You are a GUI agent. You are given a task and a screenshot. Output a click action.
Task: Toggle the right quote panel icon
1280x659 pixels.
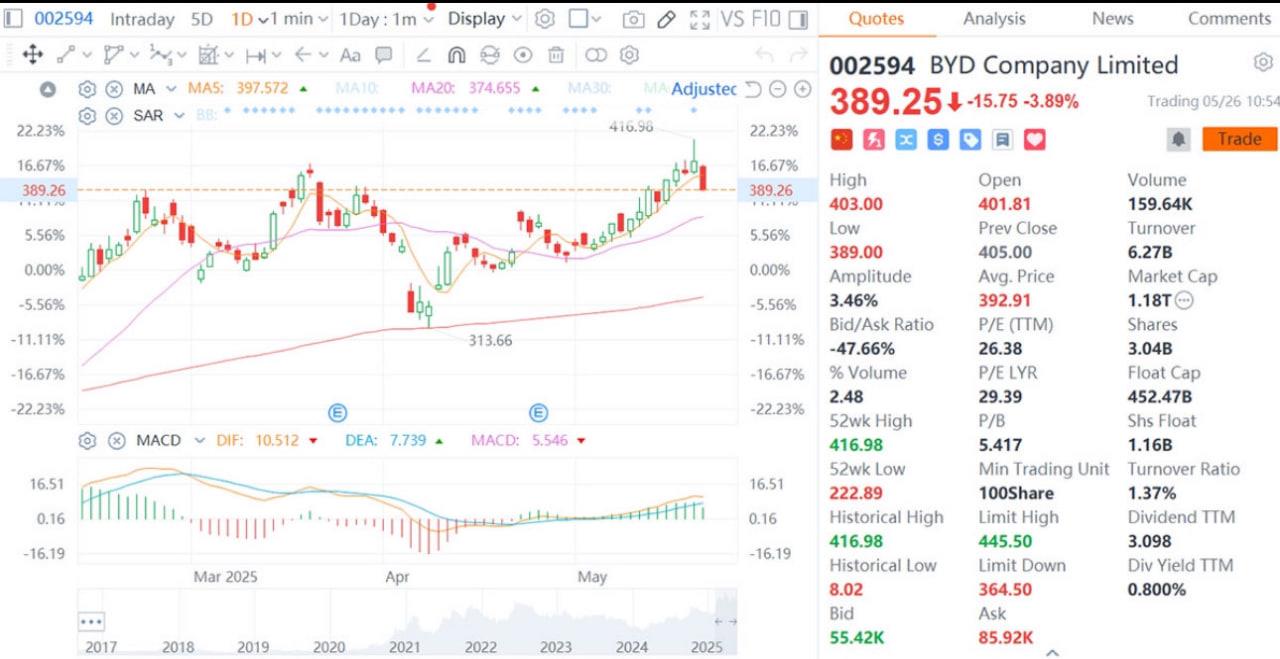point(797,19)
